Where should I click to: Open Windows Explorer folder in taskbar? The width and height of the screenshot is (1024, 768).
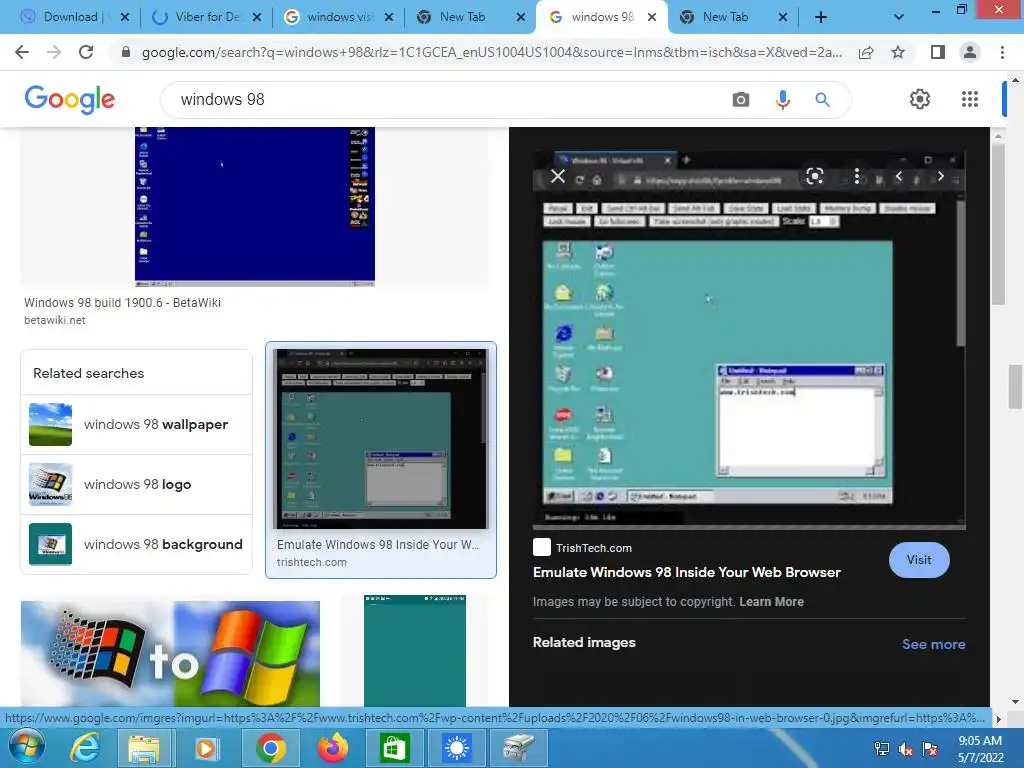[144, 748]
